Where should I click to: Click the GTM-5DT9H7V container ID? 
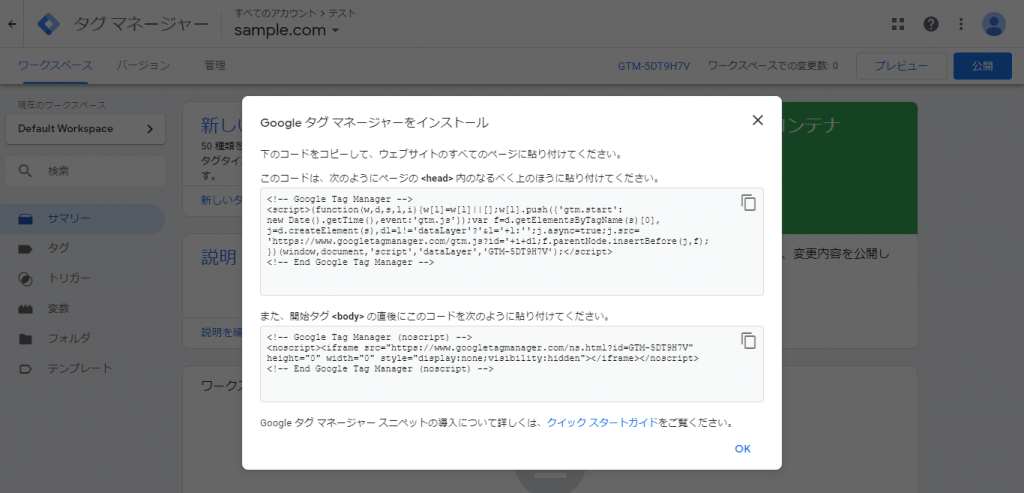coord(654,66)
